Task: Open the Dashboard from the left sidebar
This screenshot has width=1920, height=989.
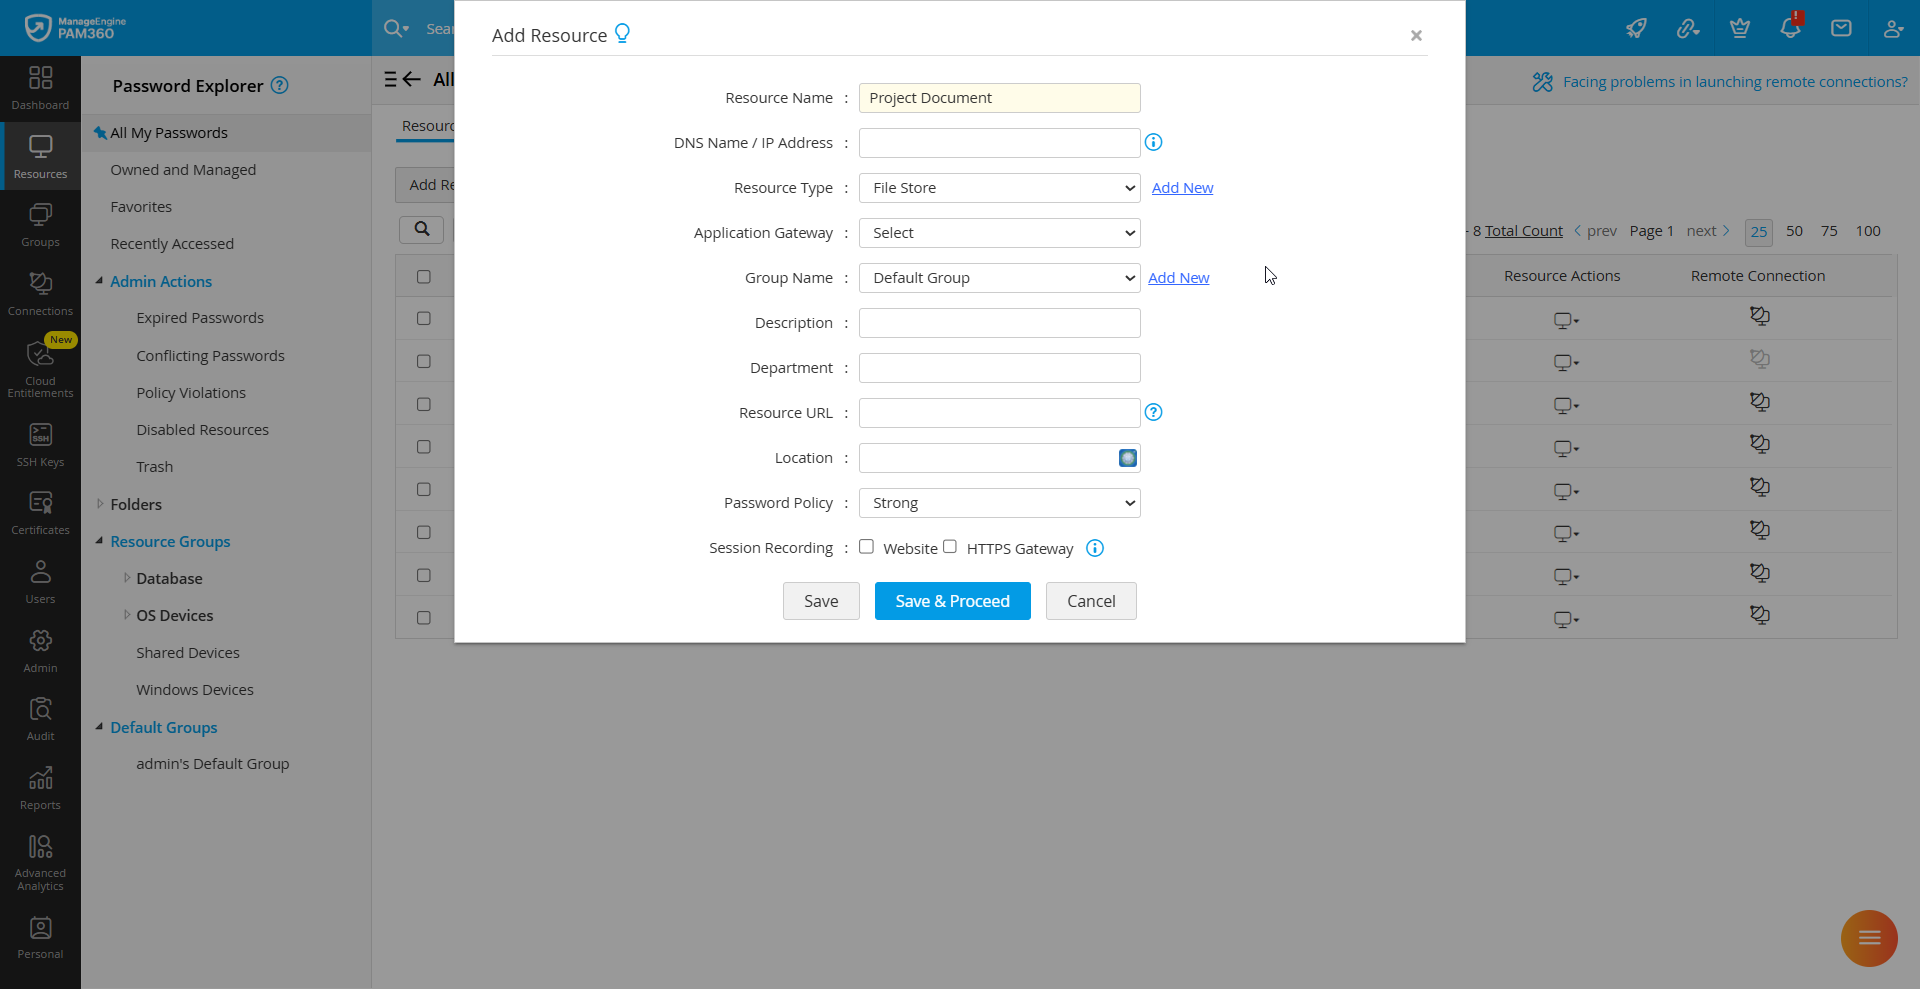Action: (40, 88)
